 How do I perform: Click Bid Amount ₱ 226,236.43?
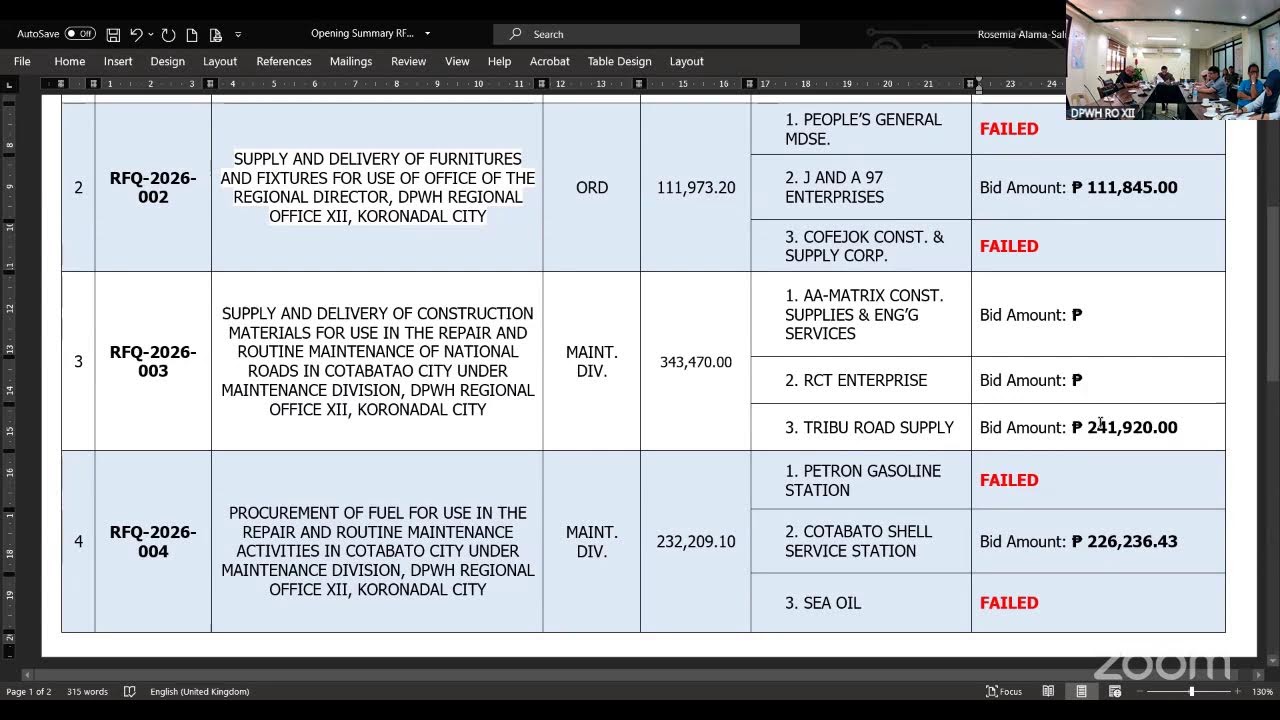click(1078, 541)
